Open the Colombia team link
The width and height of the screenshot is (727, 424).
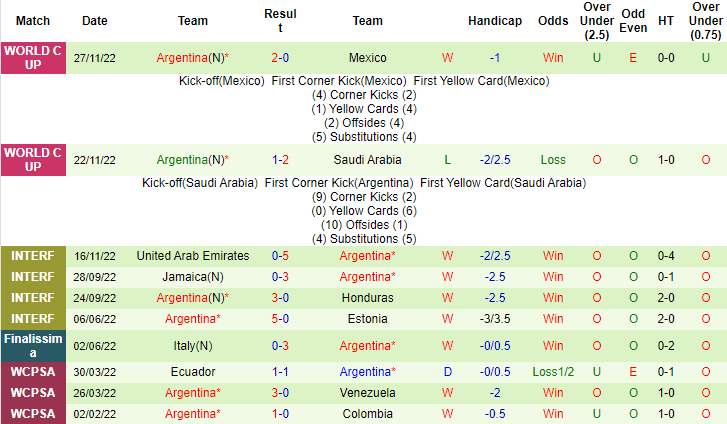(367, 413)
